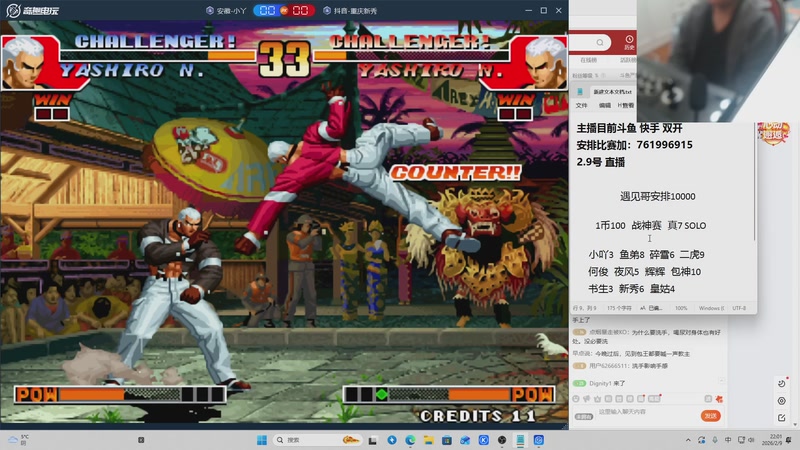Click the Notepad vertical scrollbar
Image resolution: width=800 pixels, height=450 pixels.
[755, 181]
